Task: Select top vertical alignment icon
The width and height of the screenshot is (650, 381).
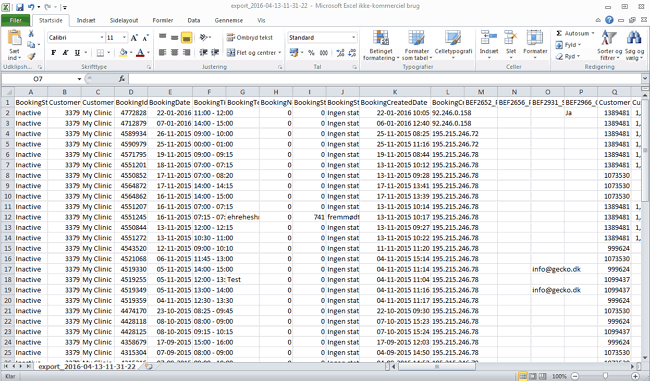Action: pyautogui.click(x=162, y=38)
